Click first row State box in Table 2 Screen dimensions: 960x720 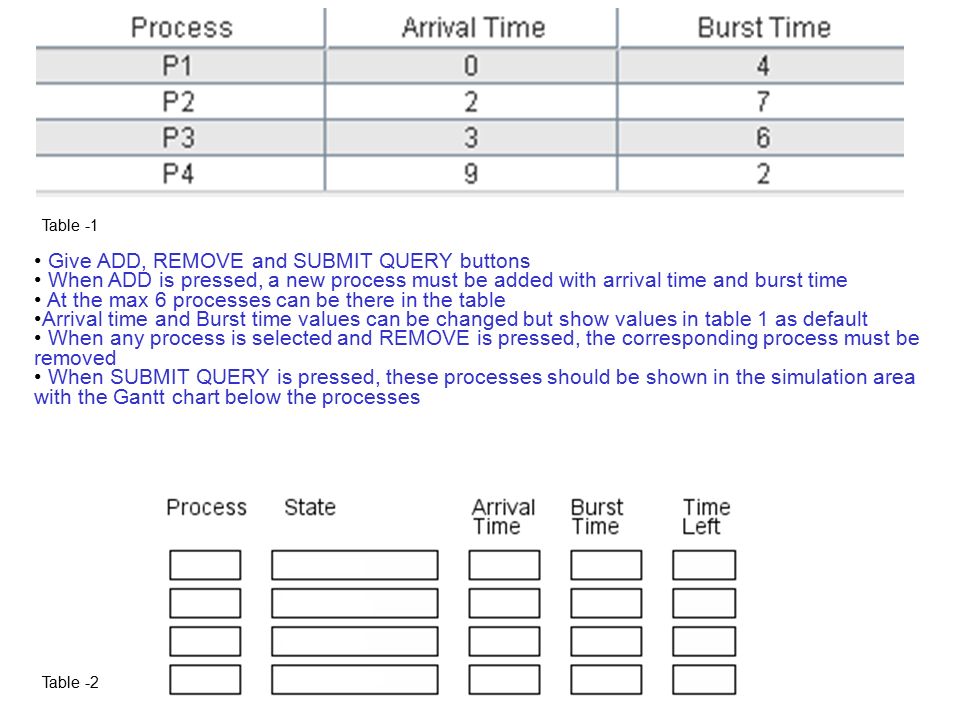pos(355,564)
